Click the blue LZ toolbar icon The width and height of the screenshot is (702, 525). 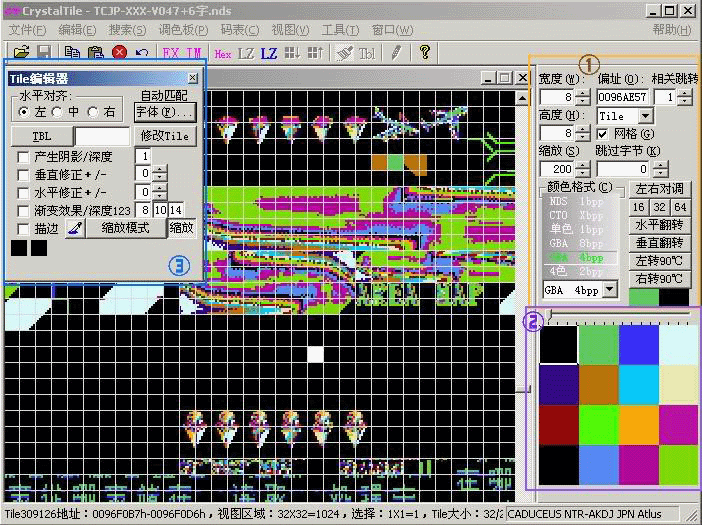click(x=269, y=54)
